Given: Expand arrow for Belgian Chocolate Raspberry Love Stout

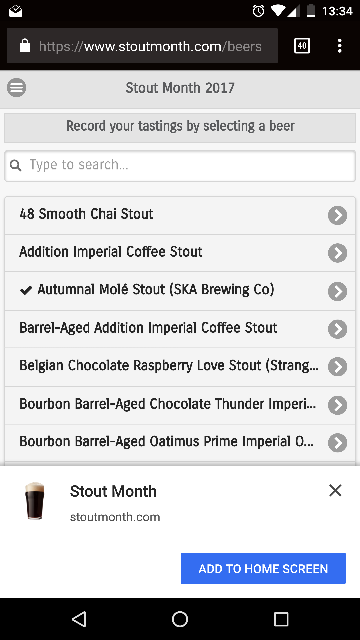Looking at the screenshot, I should [338, 367].
